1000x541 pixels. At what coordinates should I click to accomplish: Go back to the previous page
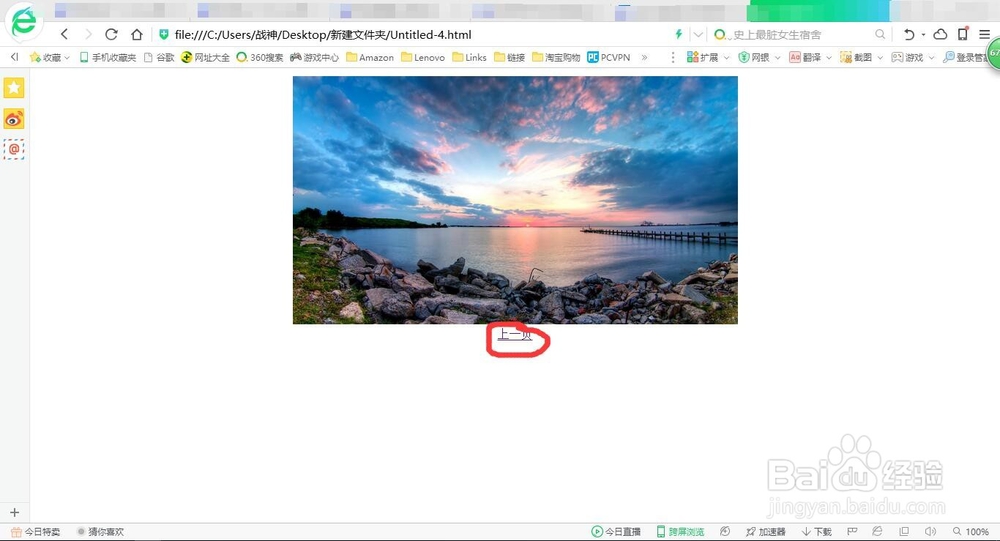[x=64, y=34]
